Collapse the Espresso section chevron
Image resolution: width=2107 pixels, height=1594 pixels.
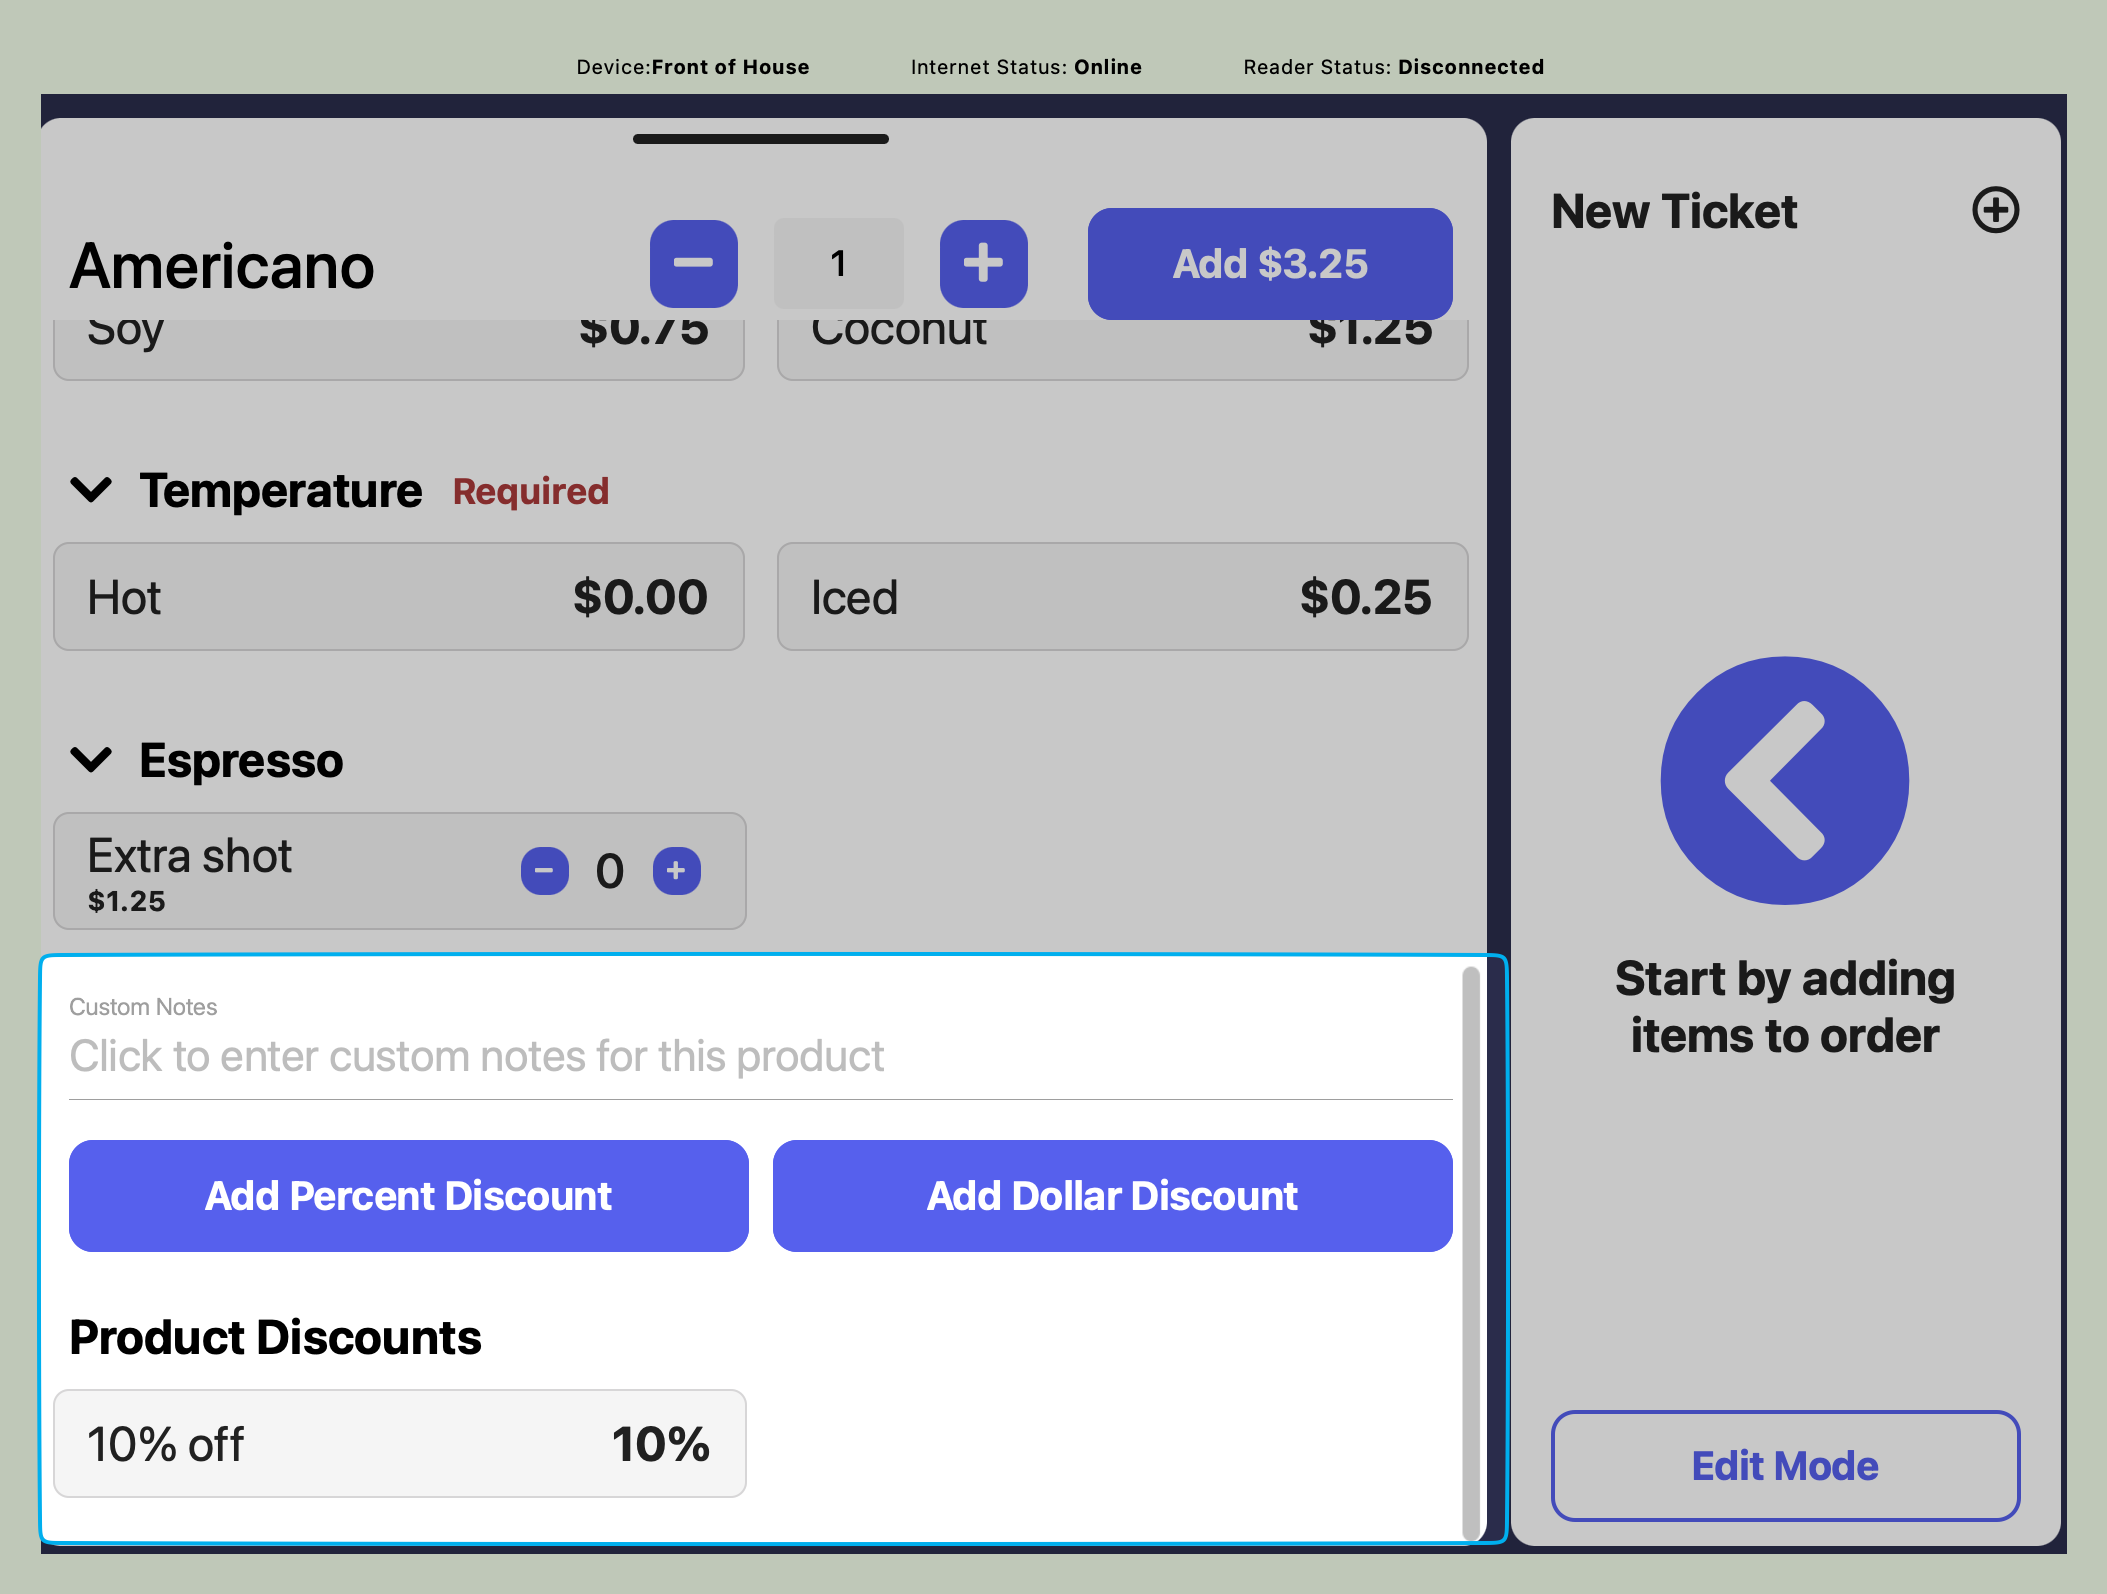point(91,760)
